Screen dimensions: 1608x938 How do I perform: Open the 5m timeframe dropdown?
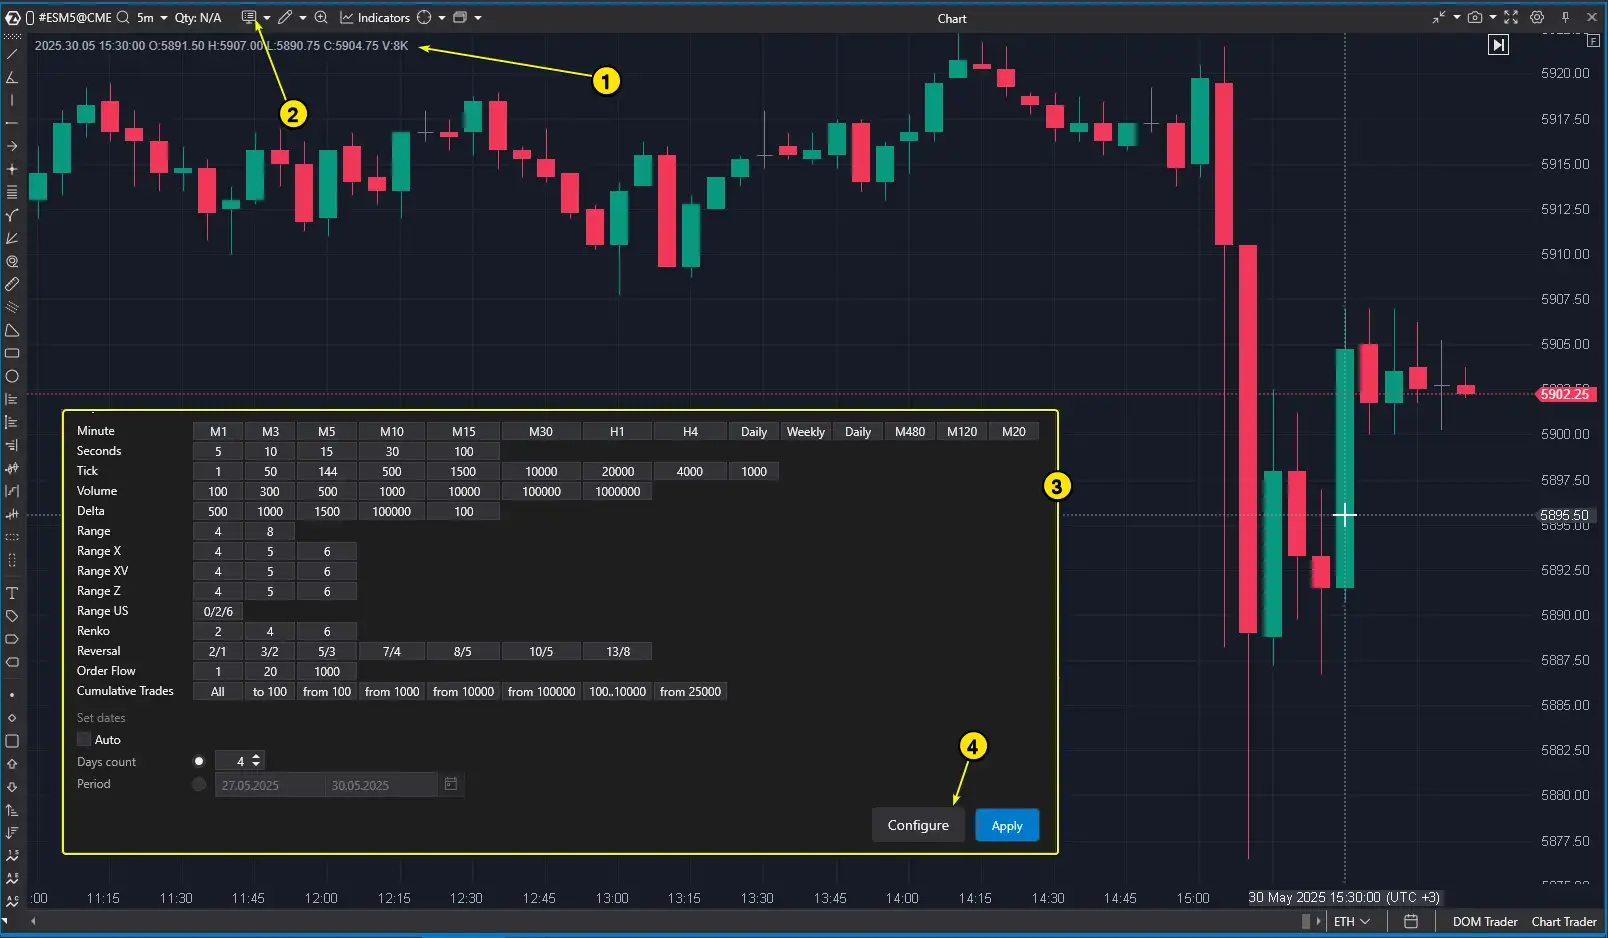pos(150,17)
